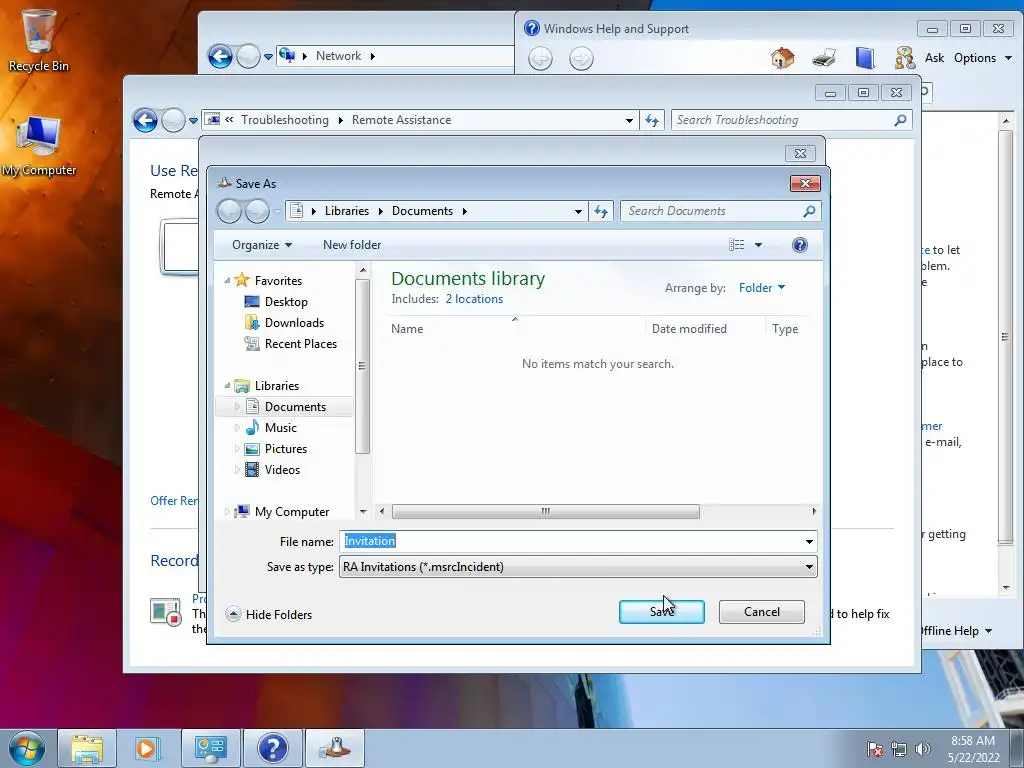Open Save As address dropdown arrow
Viewport: 1024px width, 768px height.
pyautogui.click(x=578, y=212)
